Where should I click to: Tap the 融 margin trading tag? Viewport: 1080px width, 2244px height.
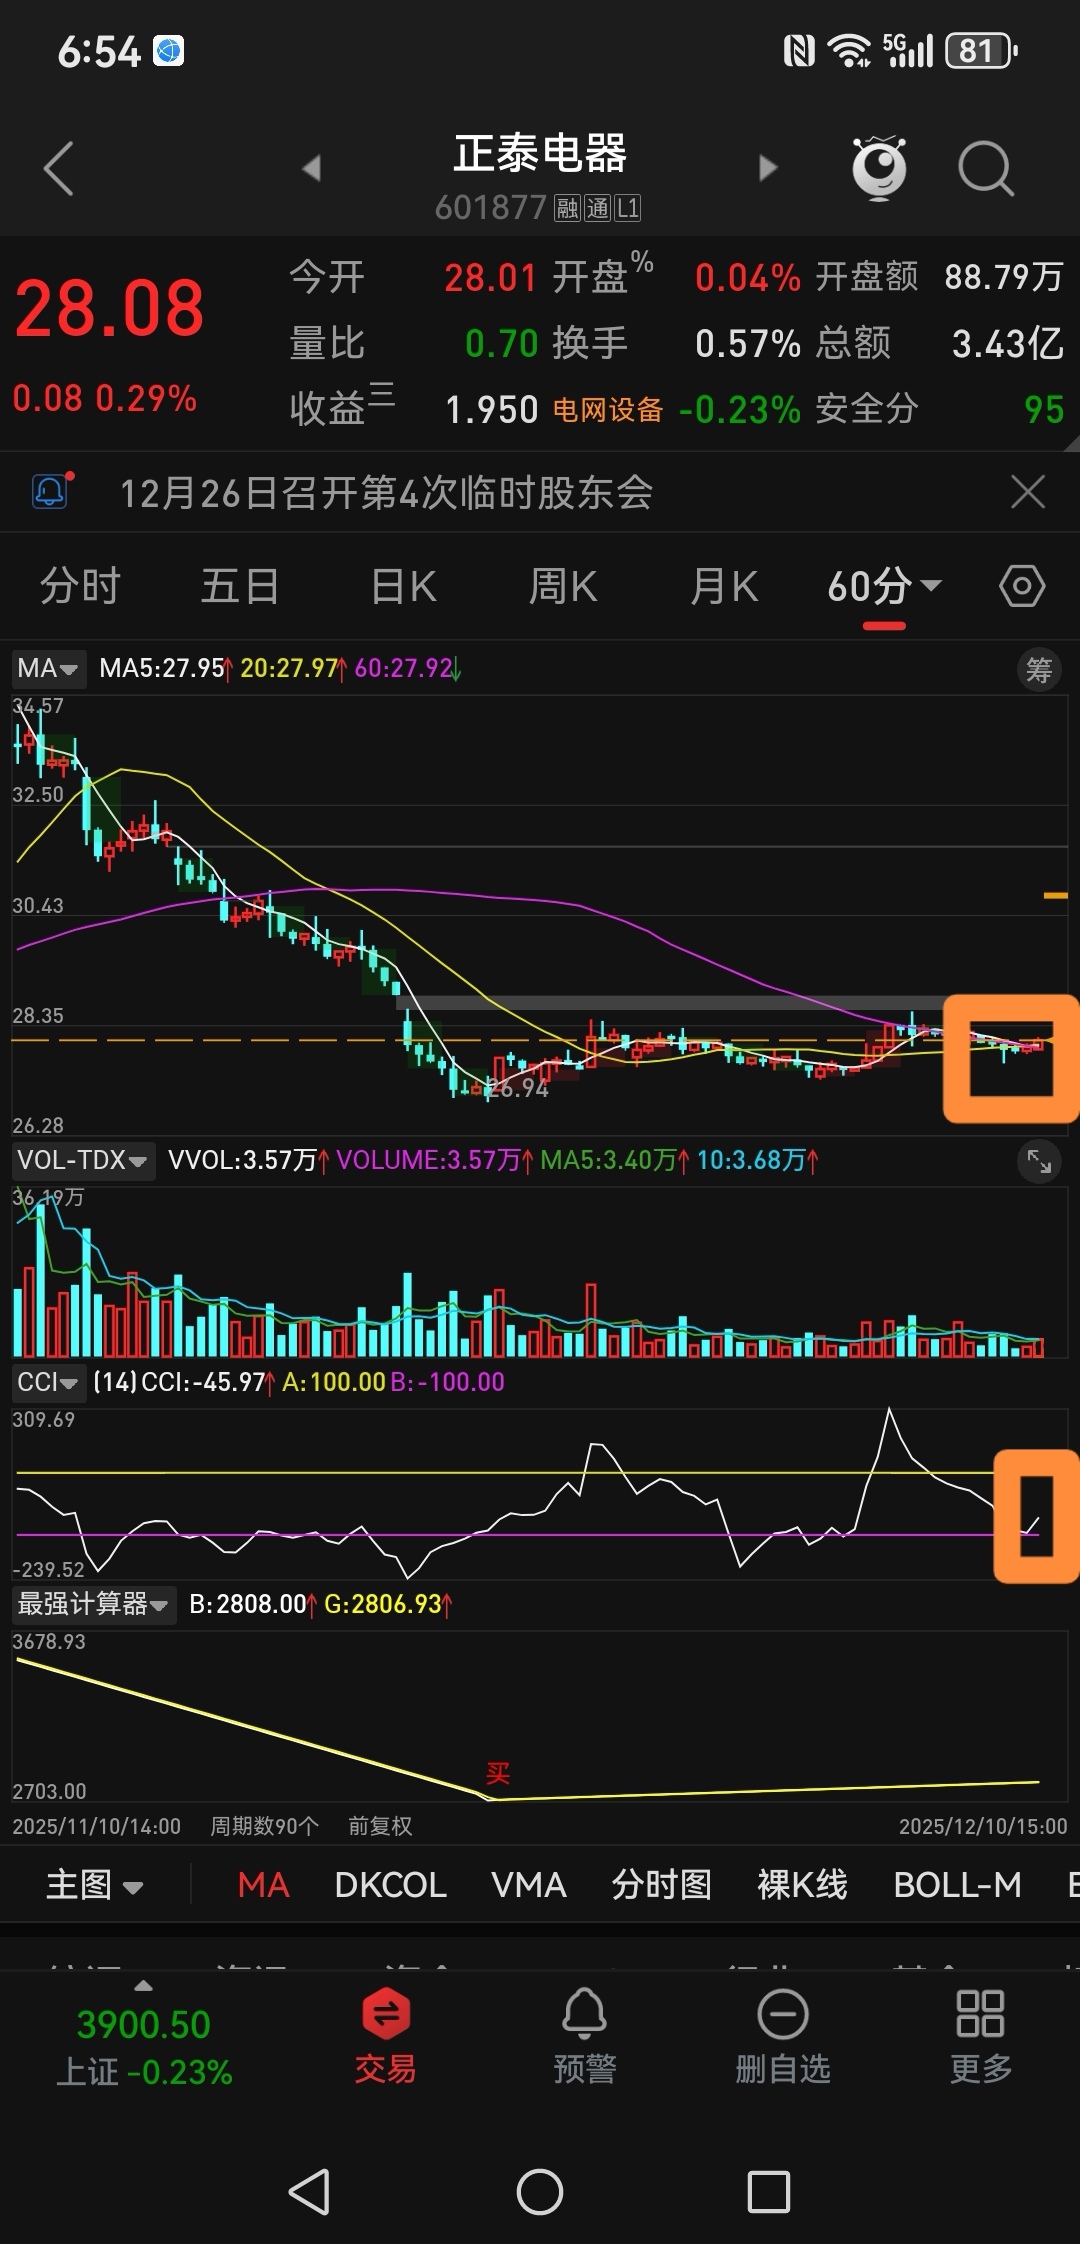[x=567, y=208]
